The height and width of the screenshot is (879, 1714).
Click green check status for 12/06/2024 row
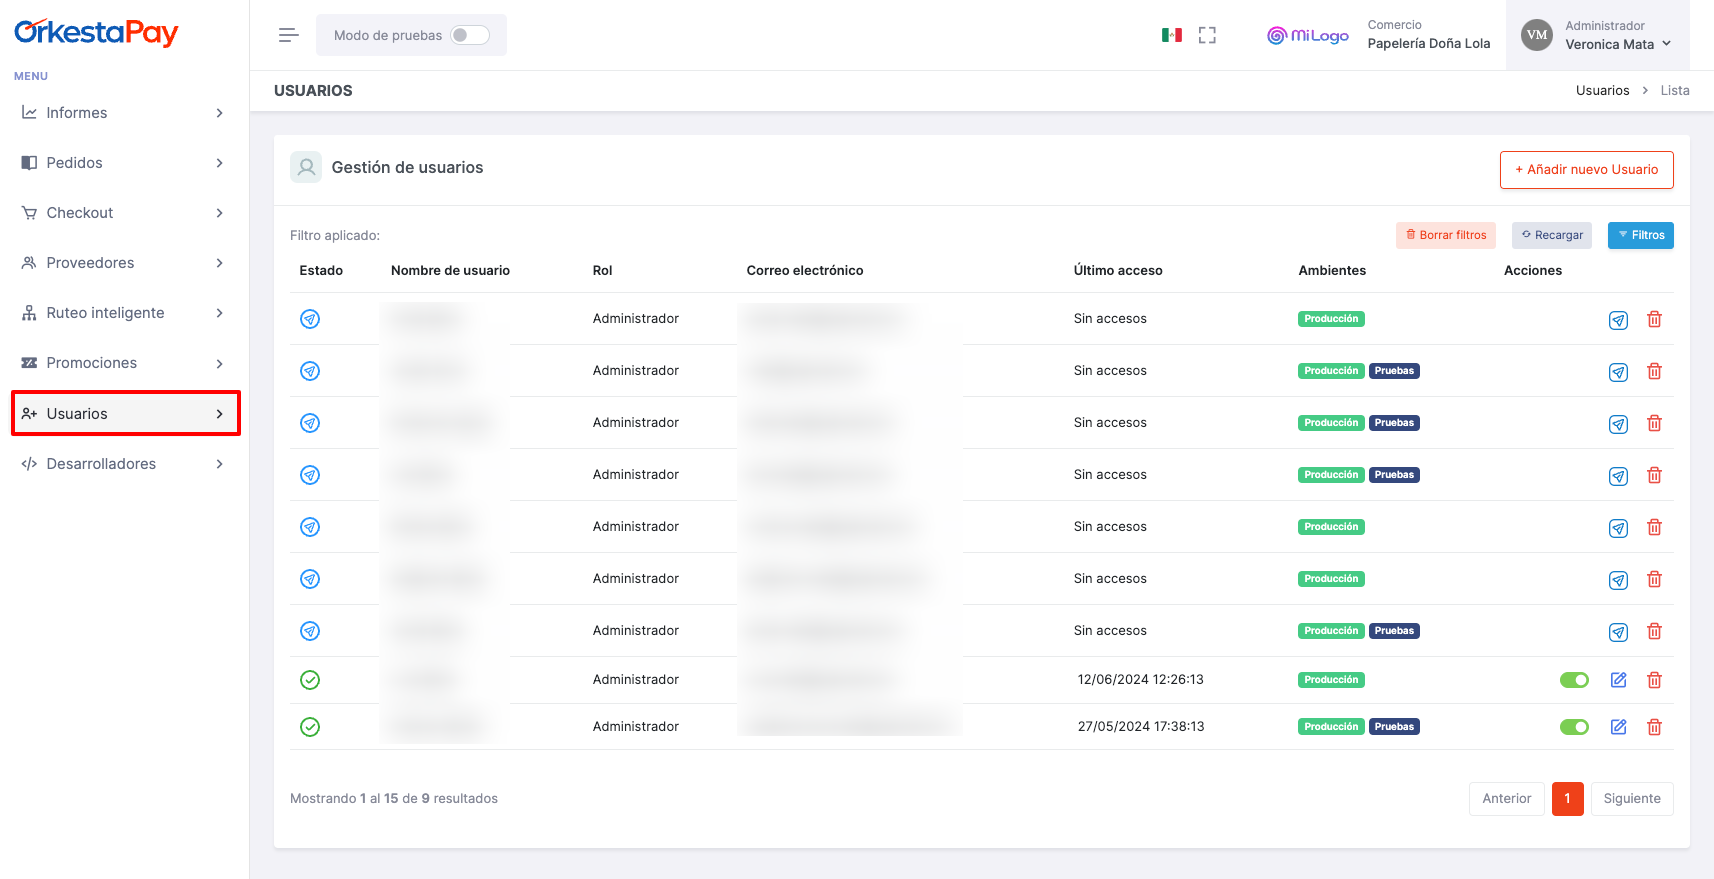tap(310, 680)
